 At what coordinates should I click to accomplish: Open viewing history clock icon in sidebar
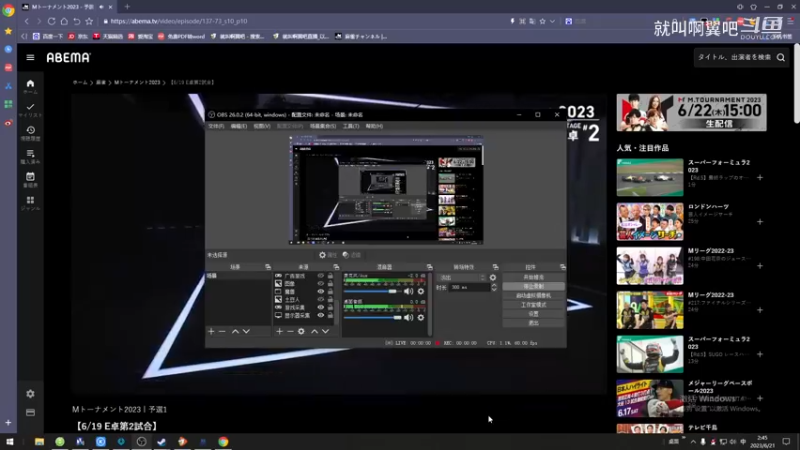(x=30, y=130)
